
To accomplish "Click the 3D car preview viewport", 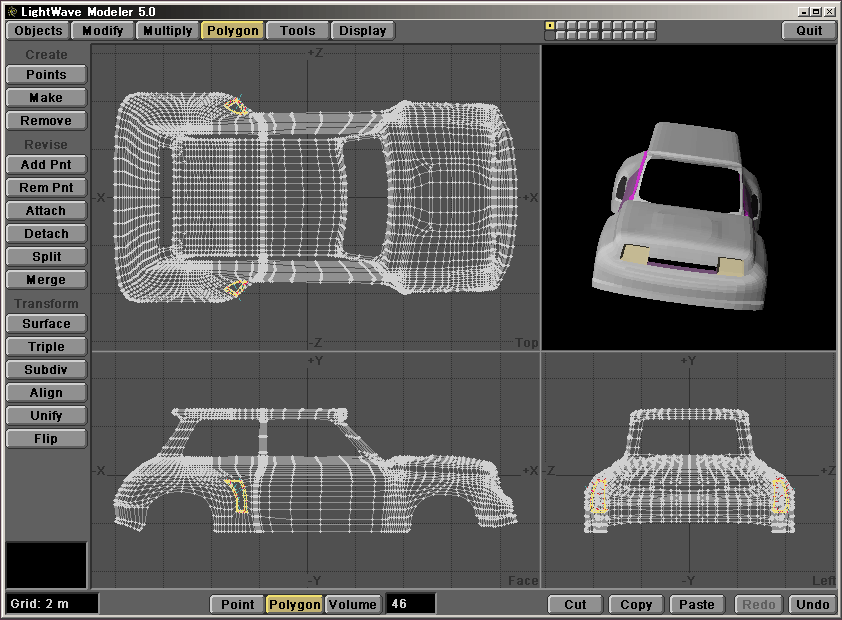I will pos(688,198).
